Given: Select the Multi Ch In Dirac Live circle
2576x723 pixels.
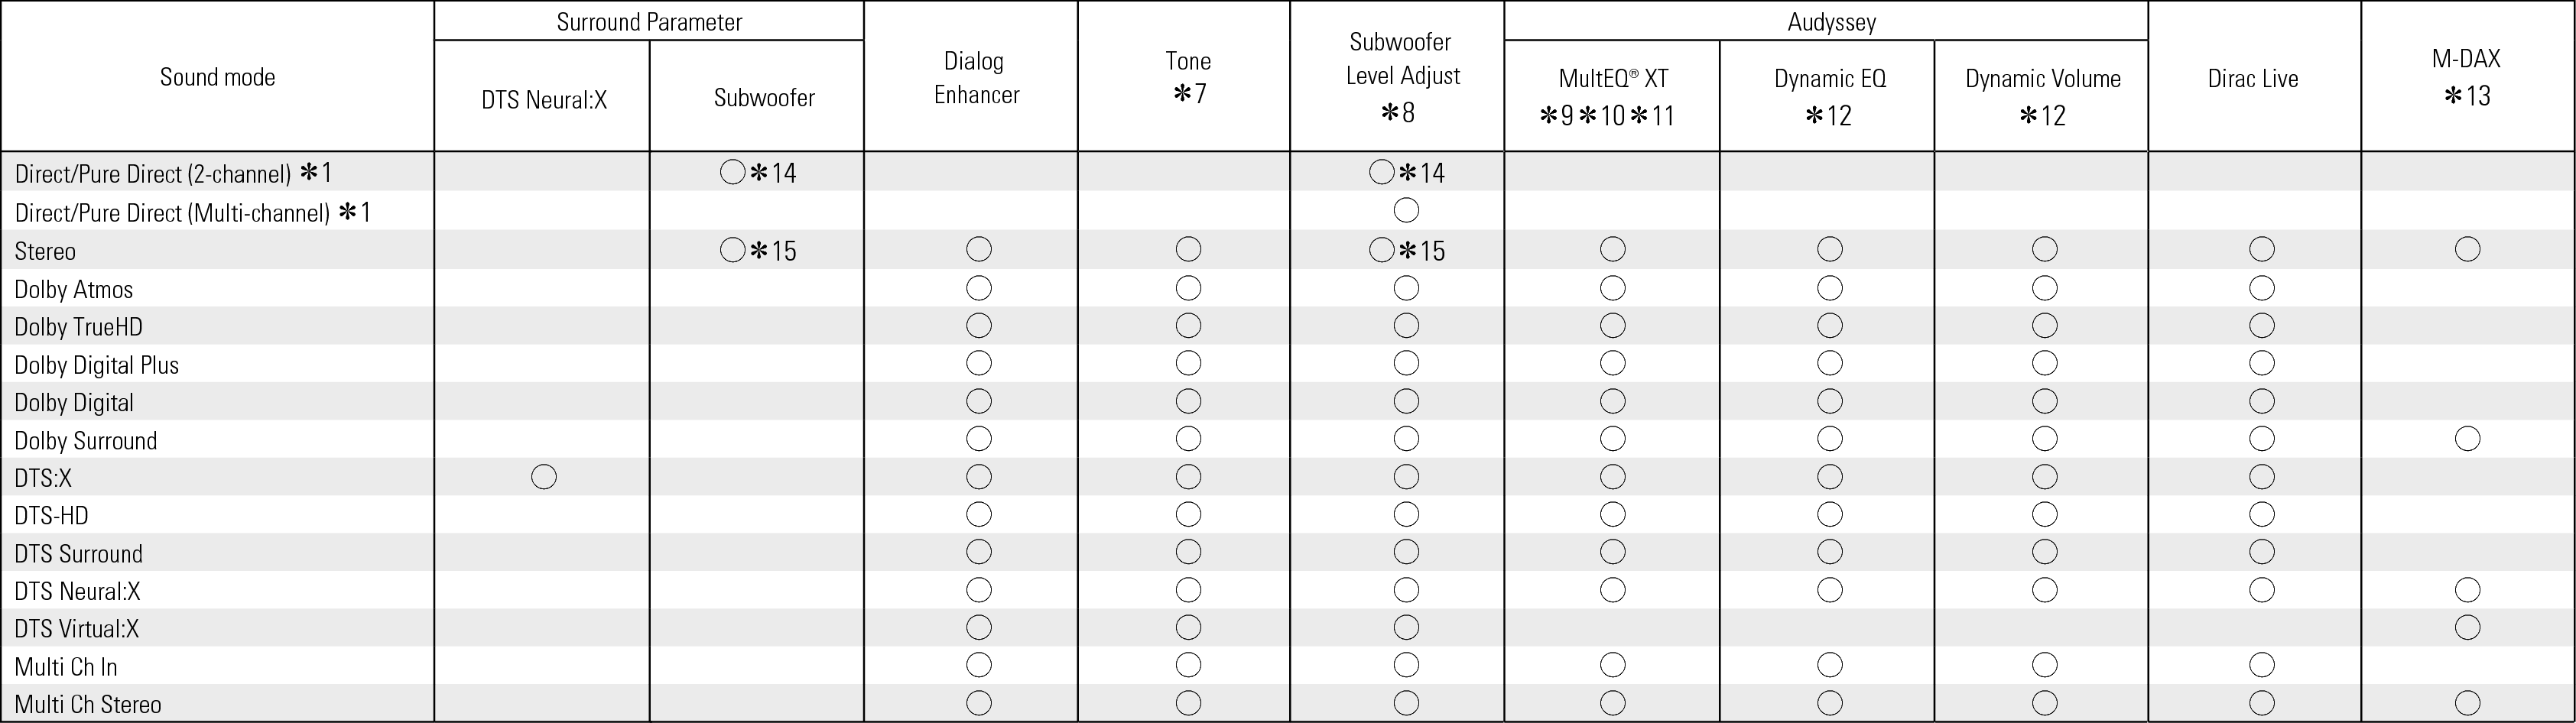Looking at the screenshot, I should pos(2261,665).
